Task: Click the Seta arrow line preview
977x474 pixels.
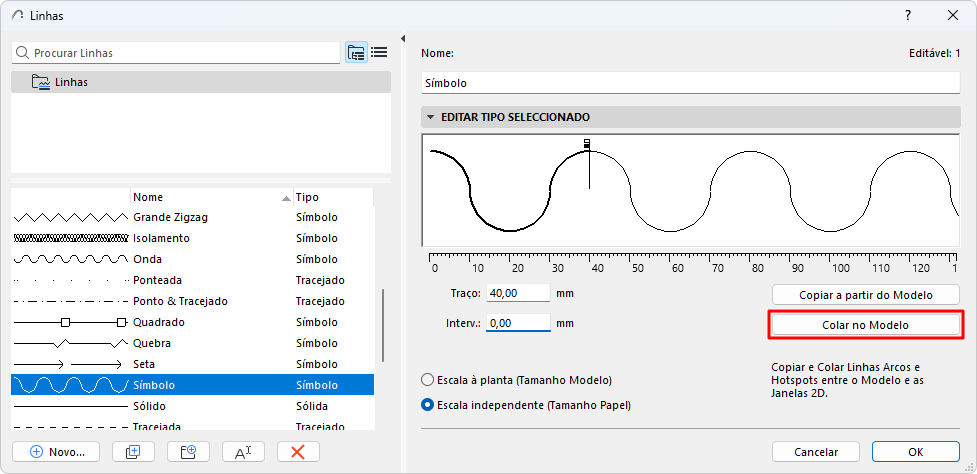Action: [68, 364]
